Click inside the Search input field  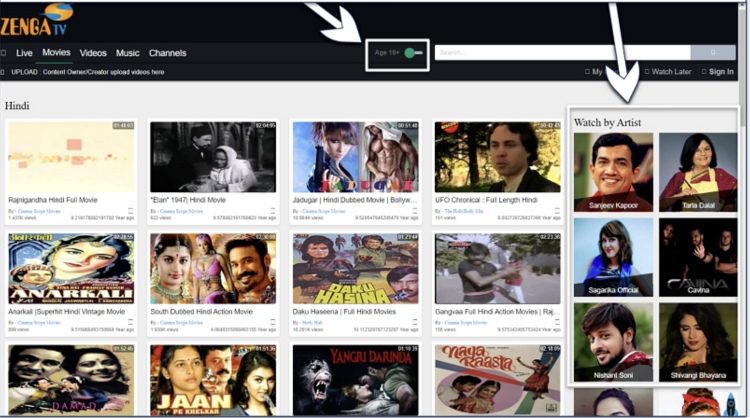pyautogui.click(x=562, y=52)
